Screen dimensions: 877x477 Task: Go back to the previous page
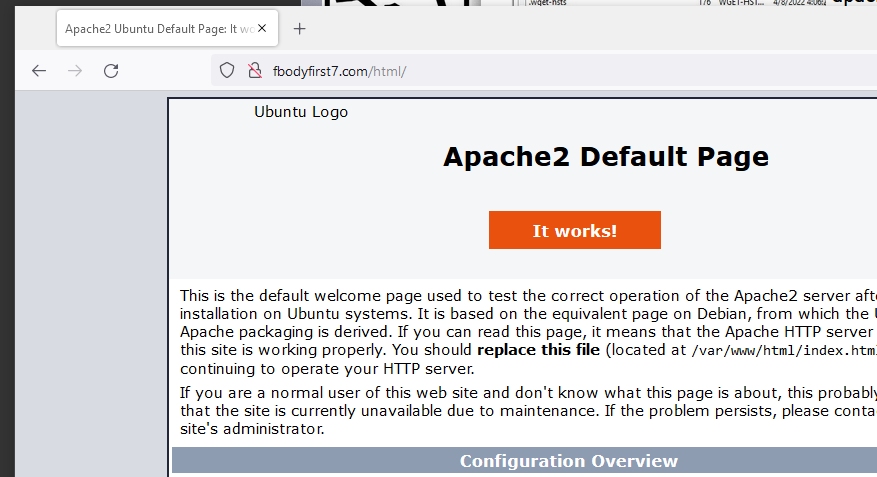click(39, 71)
